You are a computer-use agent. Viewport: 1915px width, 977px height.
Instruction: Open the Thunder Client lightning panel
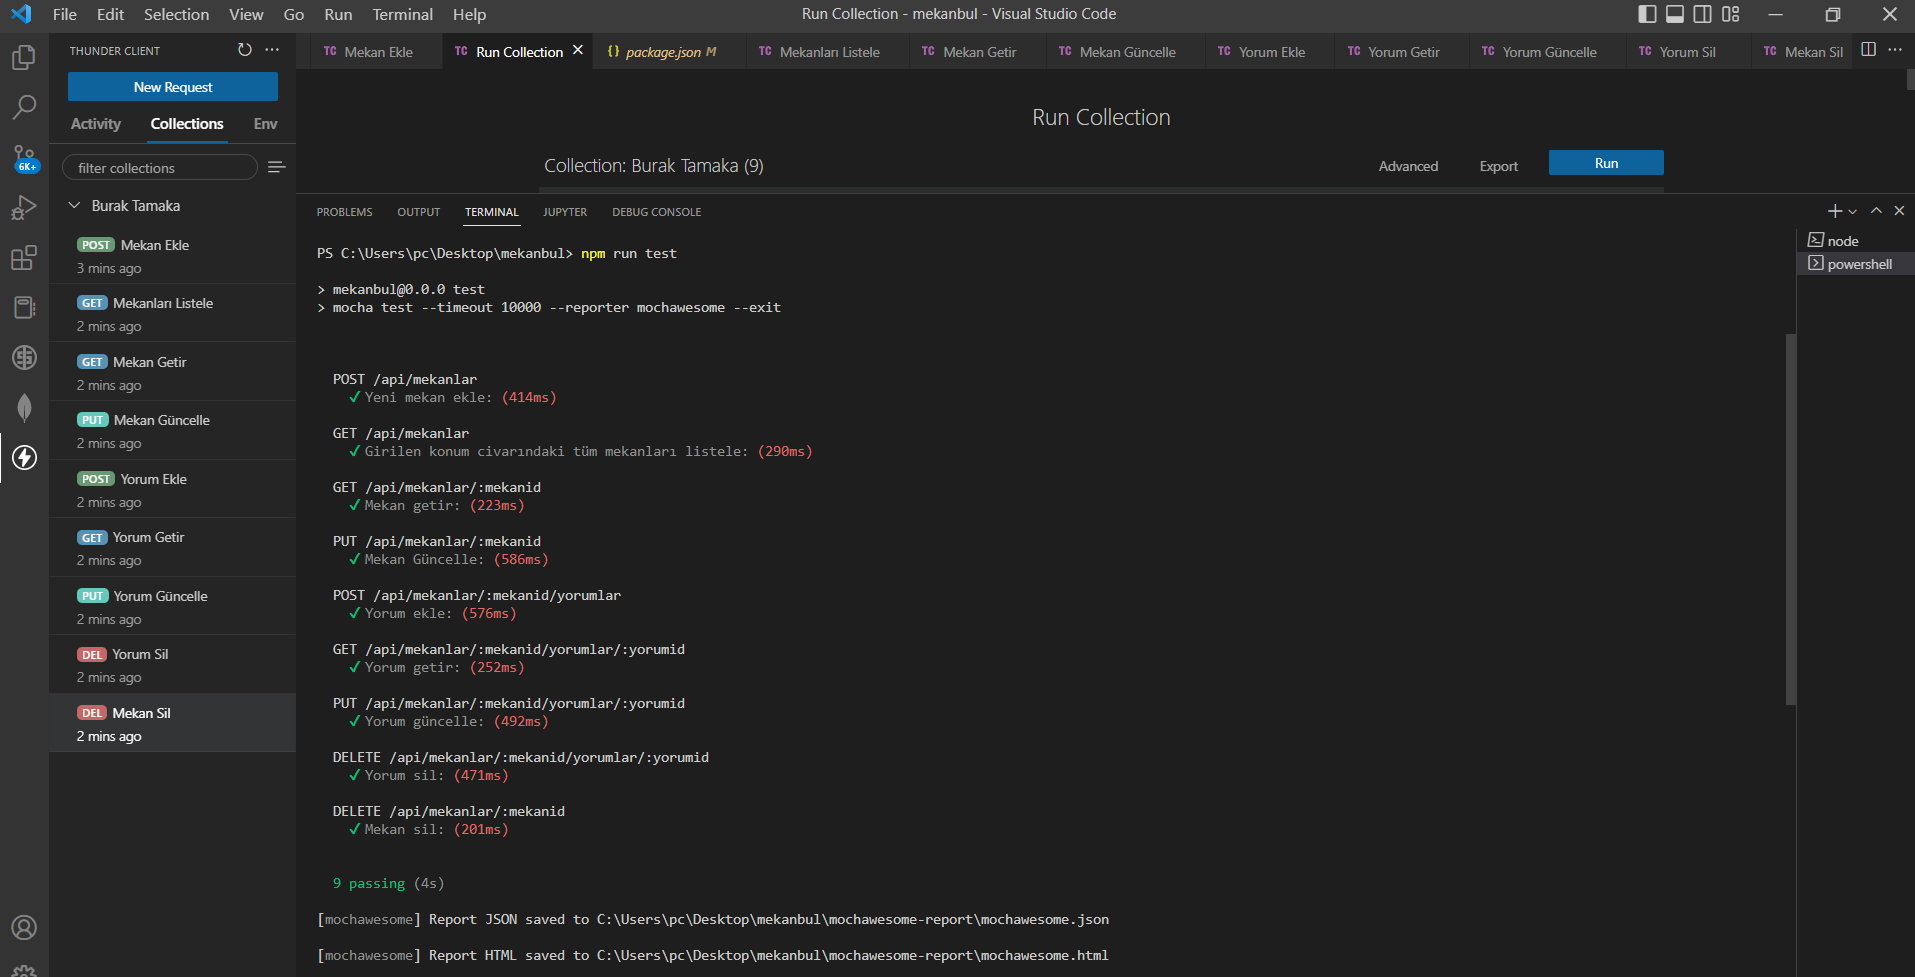coord(24,458)
